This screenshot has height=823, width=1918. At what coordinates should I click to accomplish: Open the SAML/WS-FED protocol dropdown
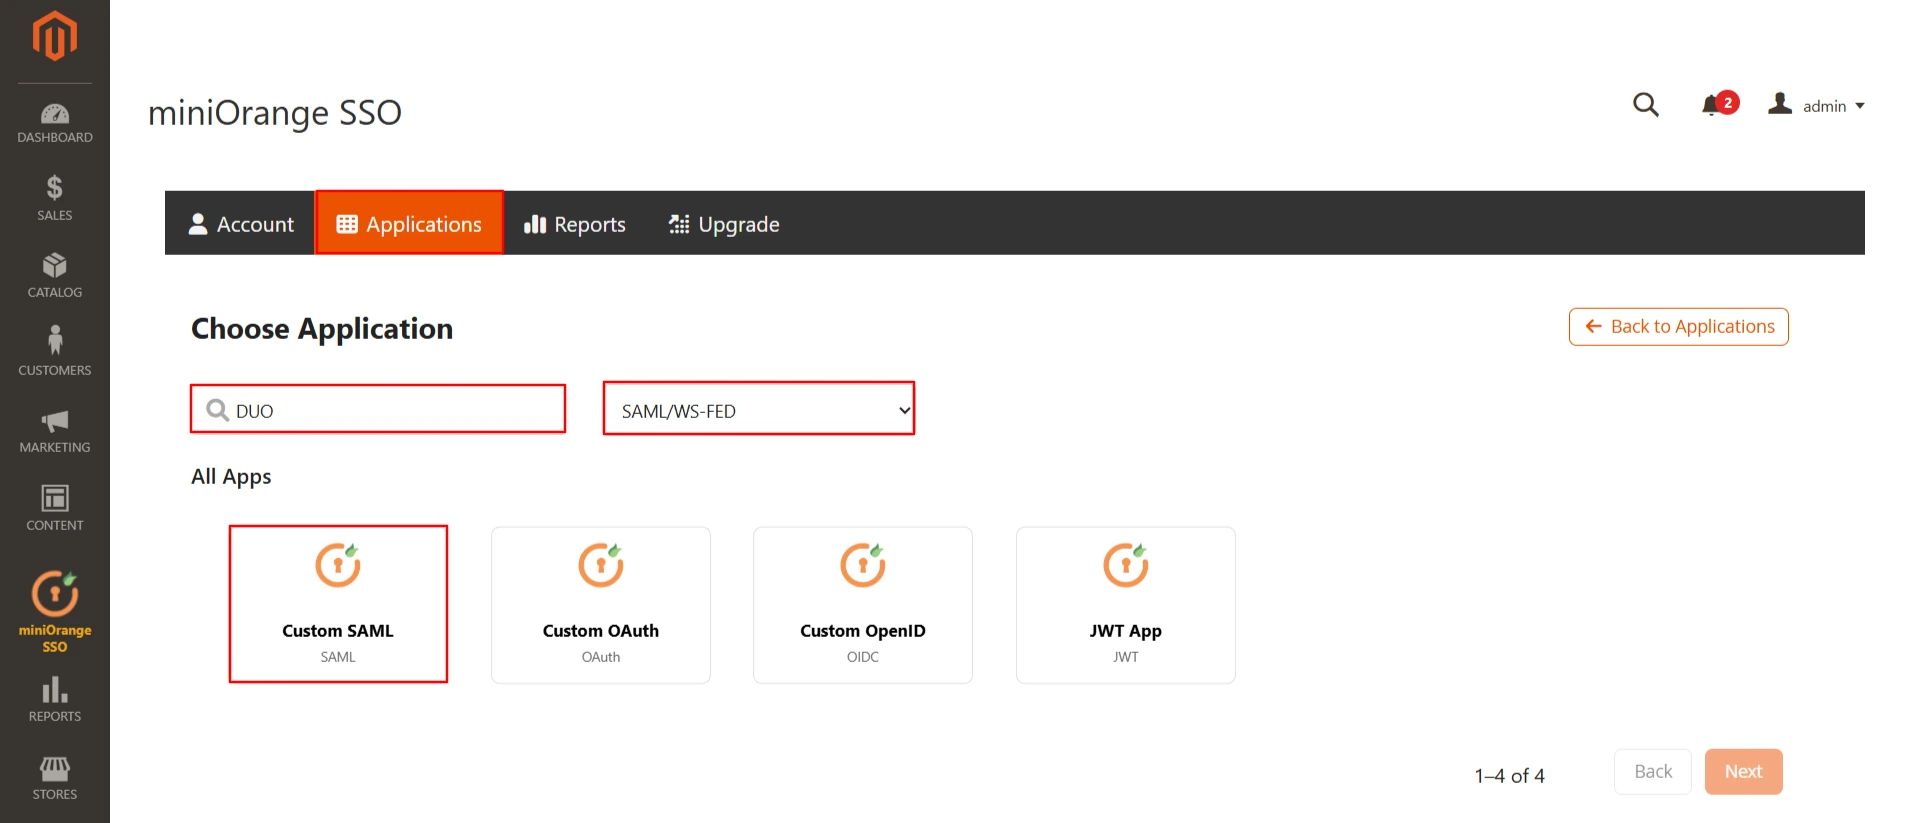pos(759,409)
